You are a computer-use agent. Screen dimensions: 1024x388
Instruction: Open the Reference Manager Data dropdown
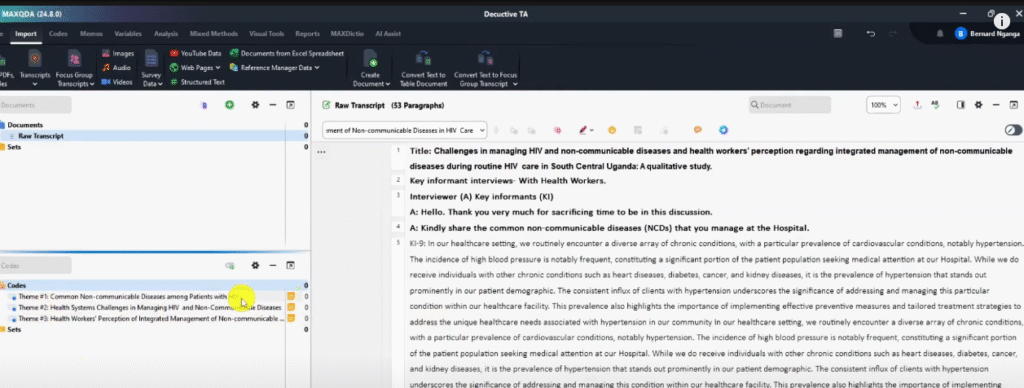point(274,67)
